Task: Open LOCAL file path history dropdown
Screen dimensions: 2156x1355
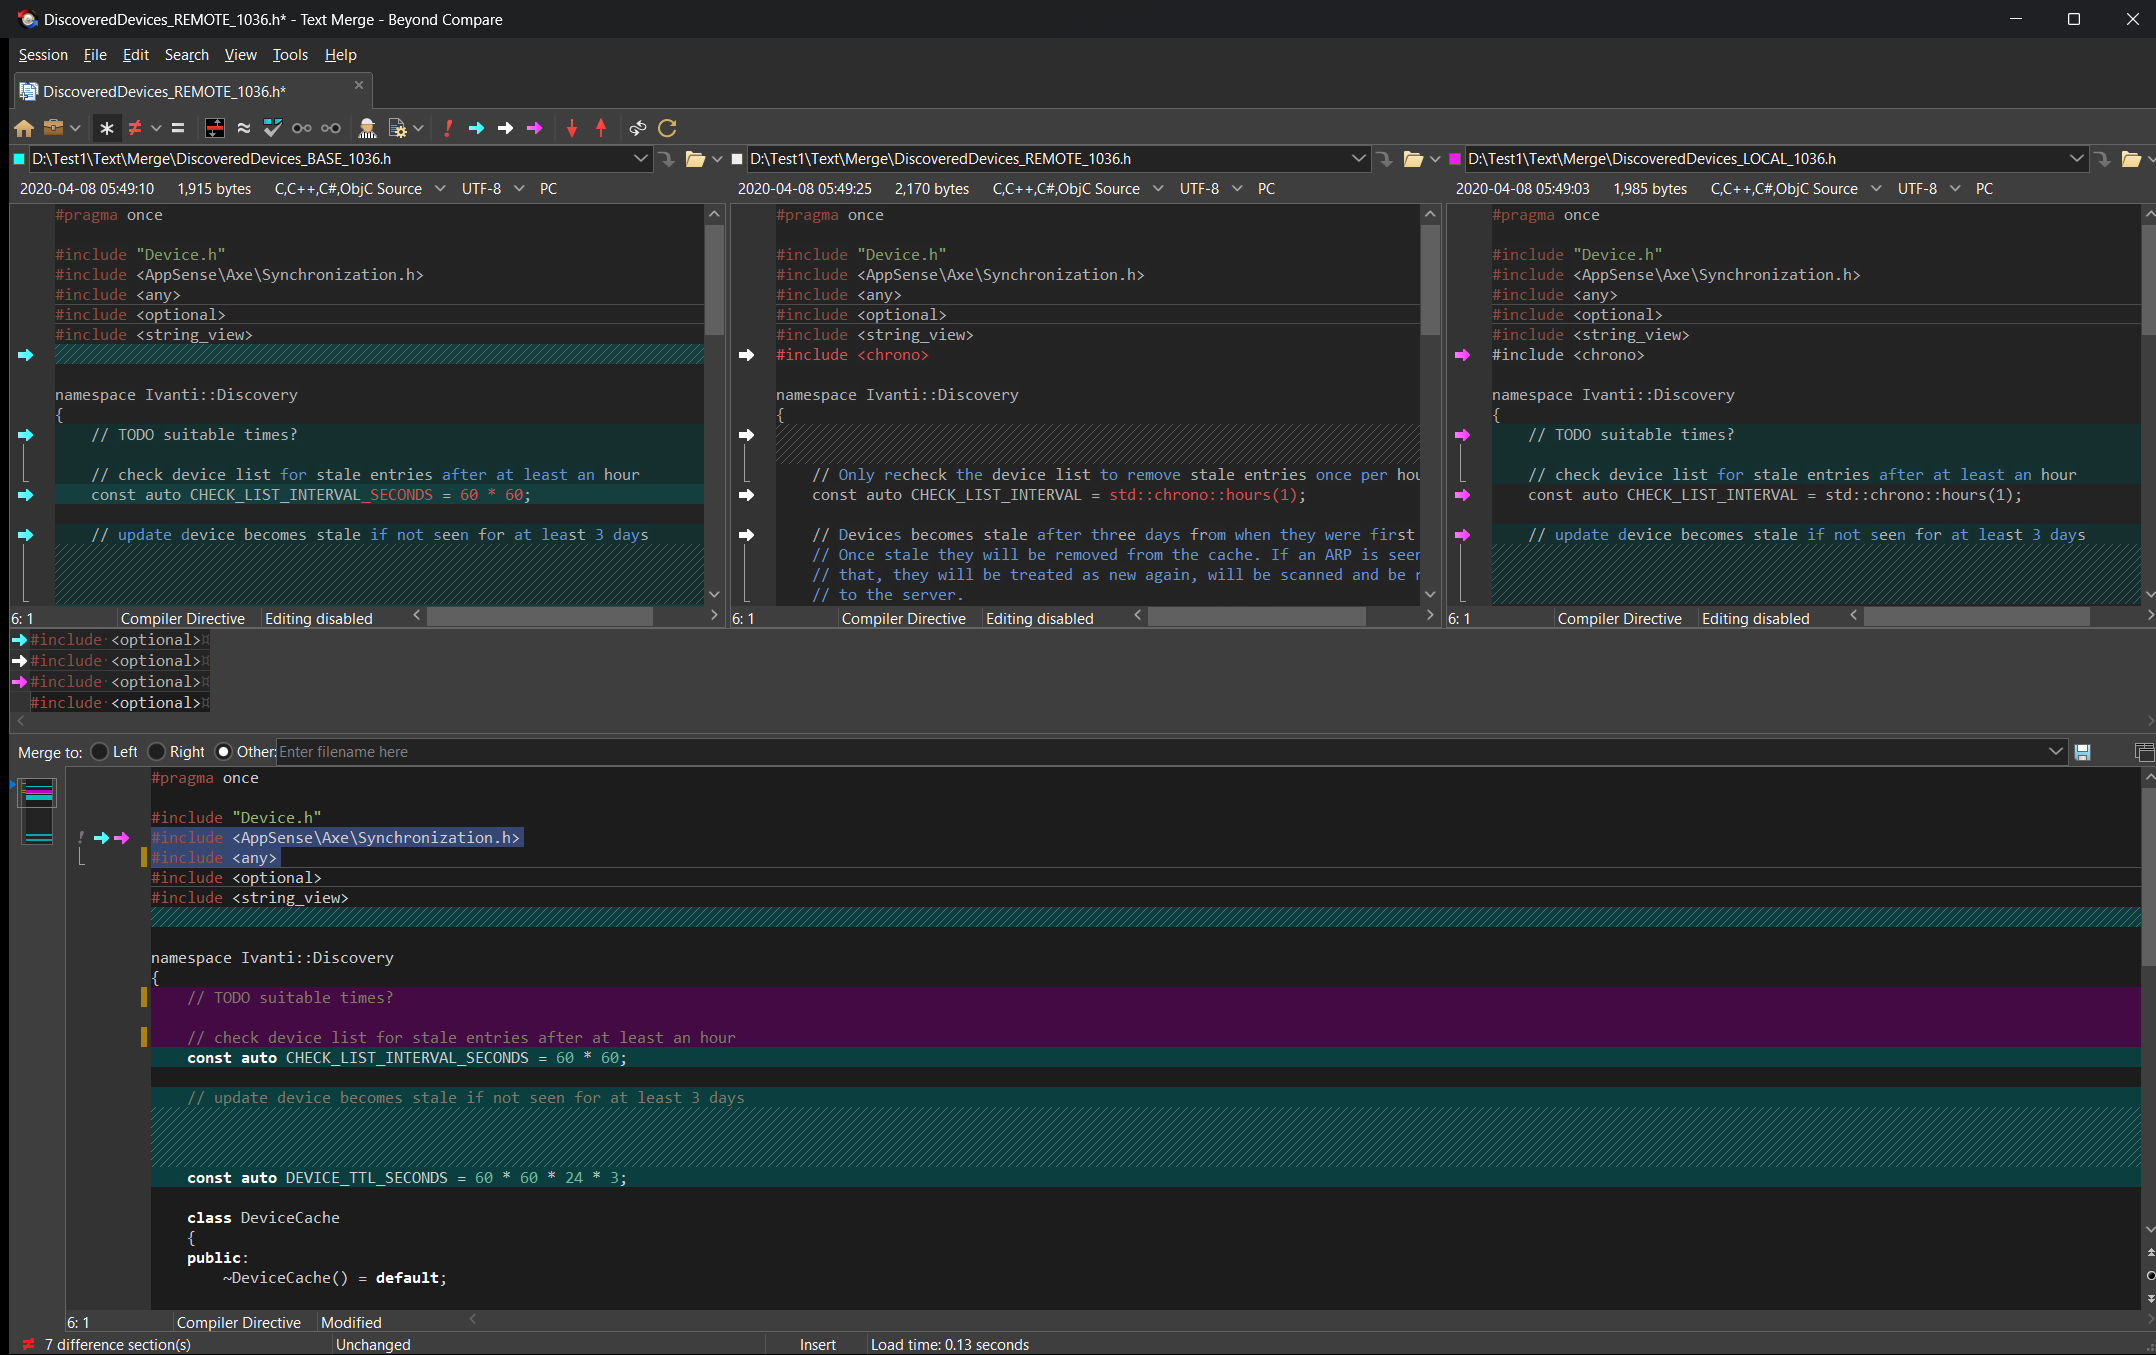Action: tap(2077, 159)
